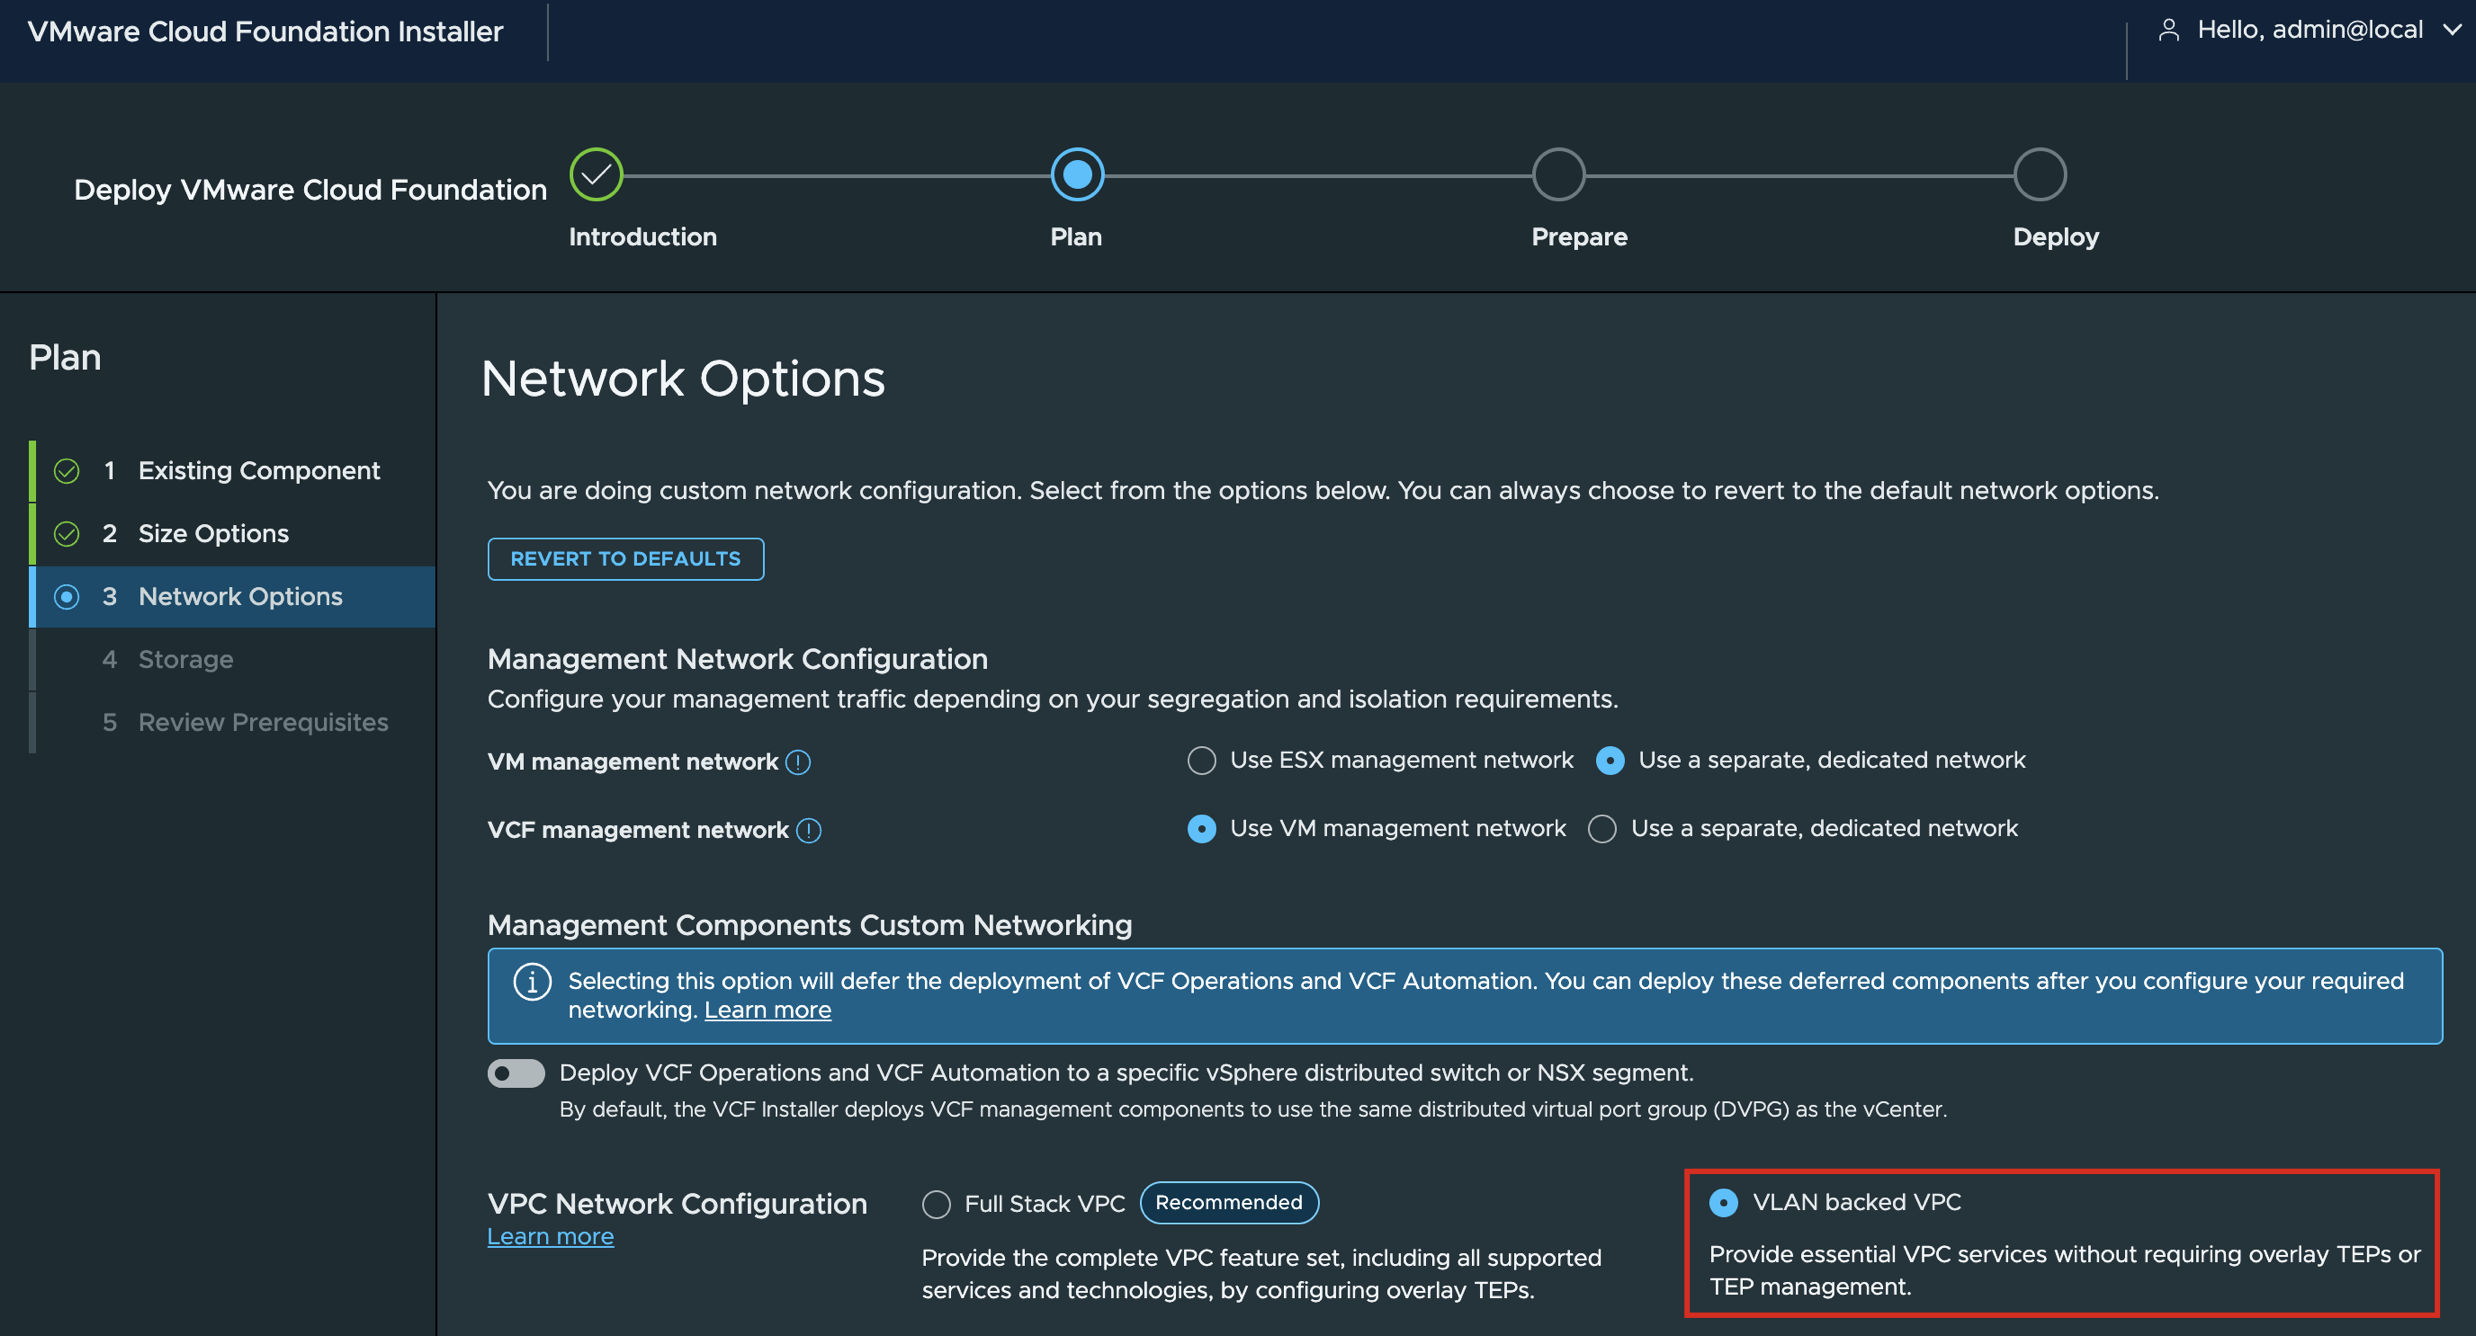The image size is (2476, 1336).
Task: Select Use ESX management network radio
Action: (1202, 761)
